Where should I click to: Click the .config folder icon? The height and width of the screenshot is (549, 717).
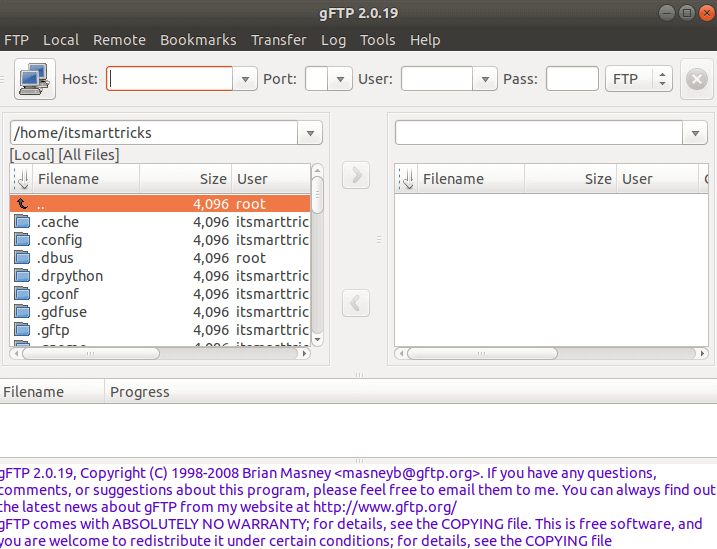pyautogui.click(x=22, y=240)
